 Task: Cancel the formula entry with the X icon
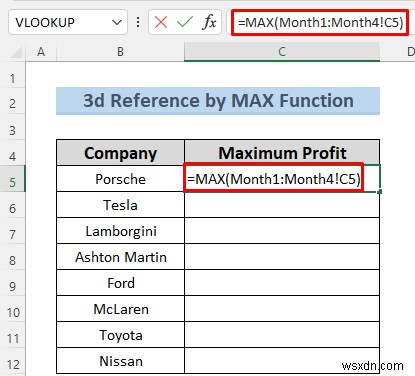pyautogui.click(x=161, y=22)
